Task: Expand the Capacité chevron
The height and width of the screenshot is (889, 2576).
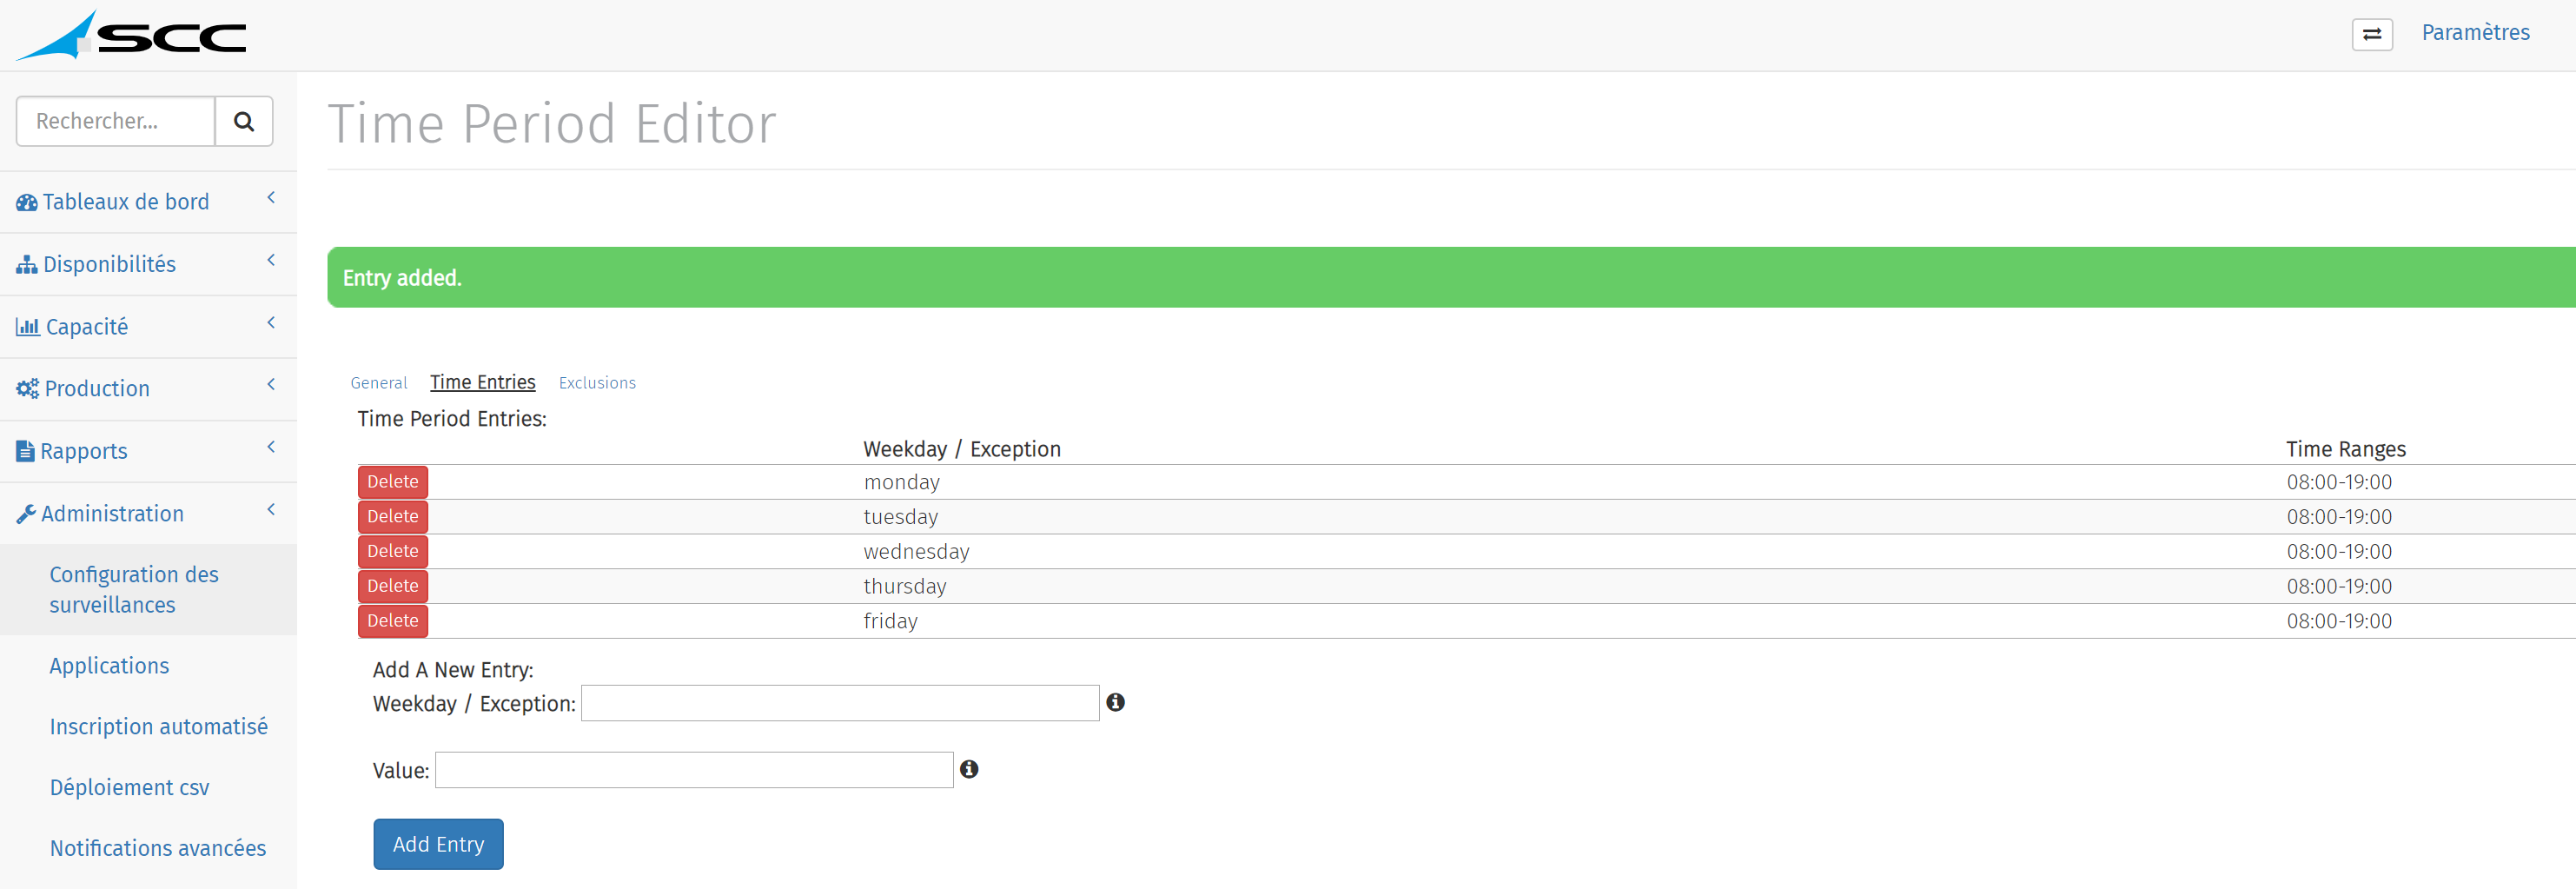Action: (x=271, y=322)
